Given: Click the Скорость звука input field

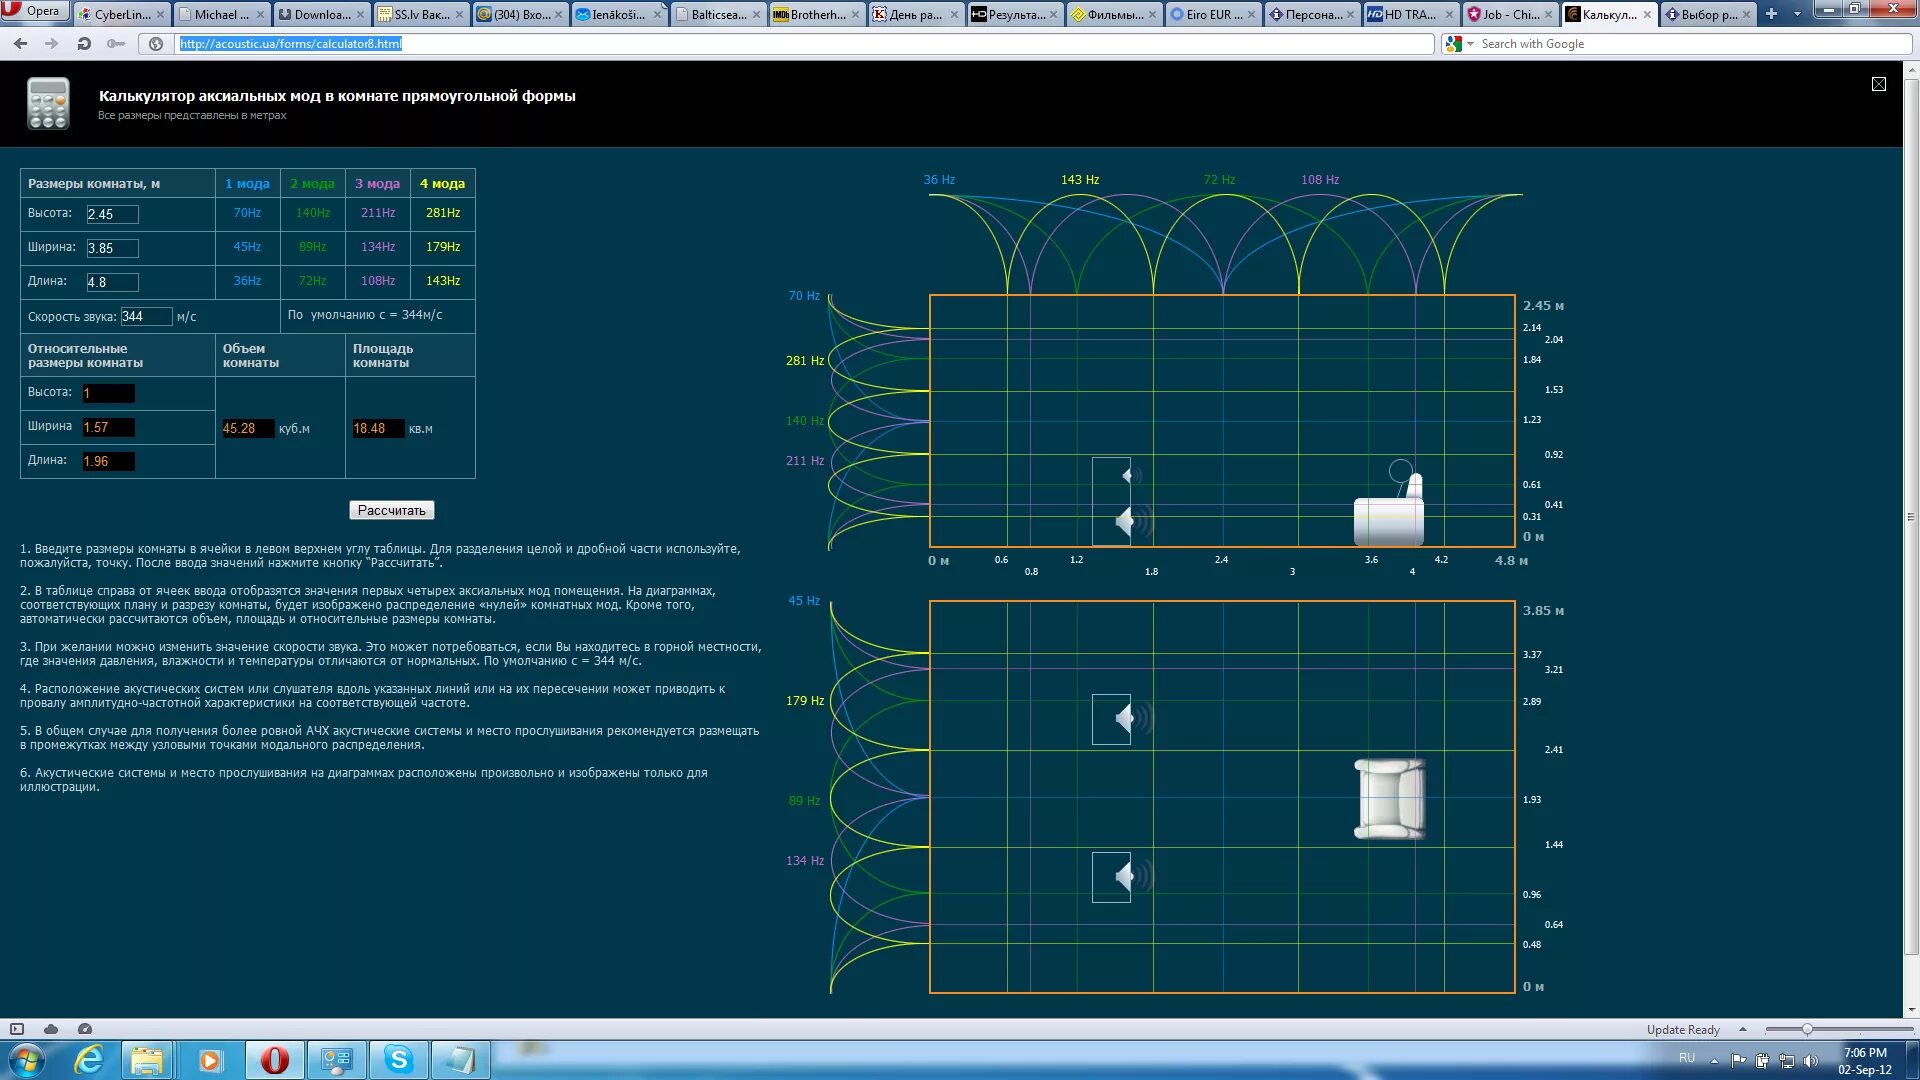Looking at the screenshot, I should point(145,315).
